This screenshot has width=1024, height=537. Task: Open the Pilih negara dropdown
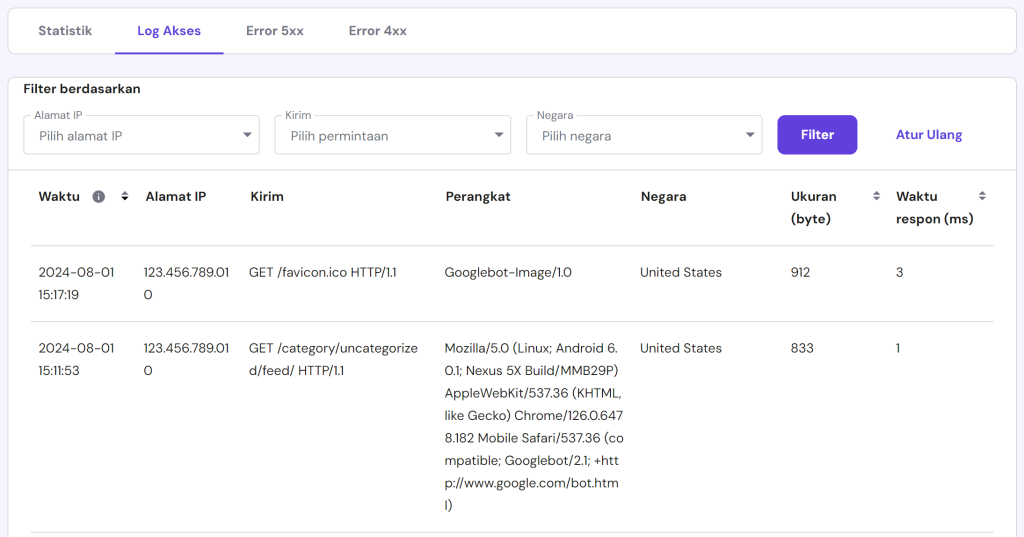click(x=644, y=135)
